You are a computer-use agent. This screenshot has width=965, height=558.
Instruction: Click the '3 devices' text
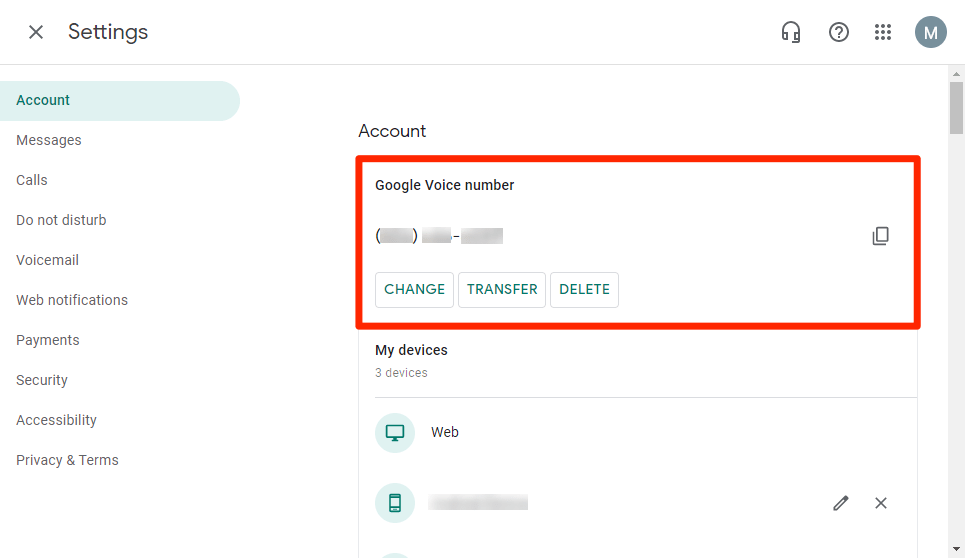click(401, 373)
